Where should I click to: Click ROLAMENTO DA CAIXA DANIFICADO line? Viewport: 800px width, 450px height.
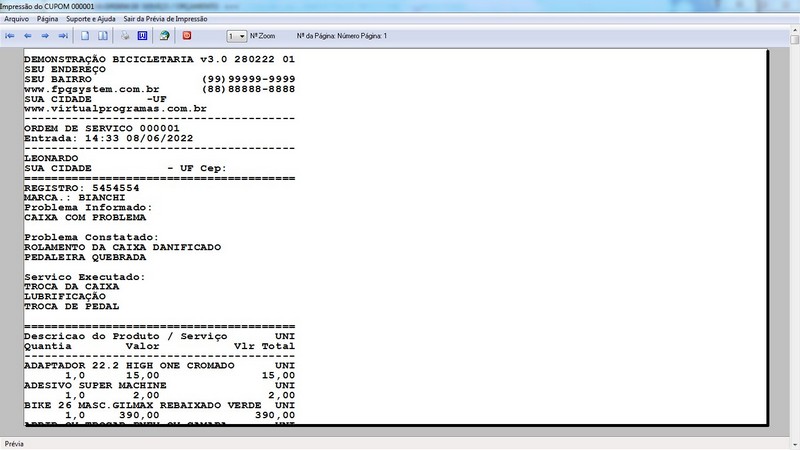(x=122, y=247)
